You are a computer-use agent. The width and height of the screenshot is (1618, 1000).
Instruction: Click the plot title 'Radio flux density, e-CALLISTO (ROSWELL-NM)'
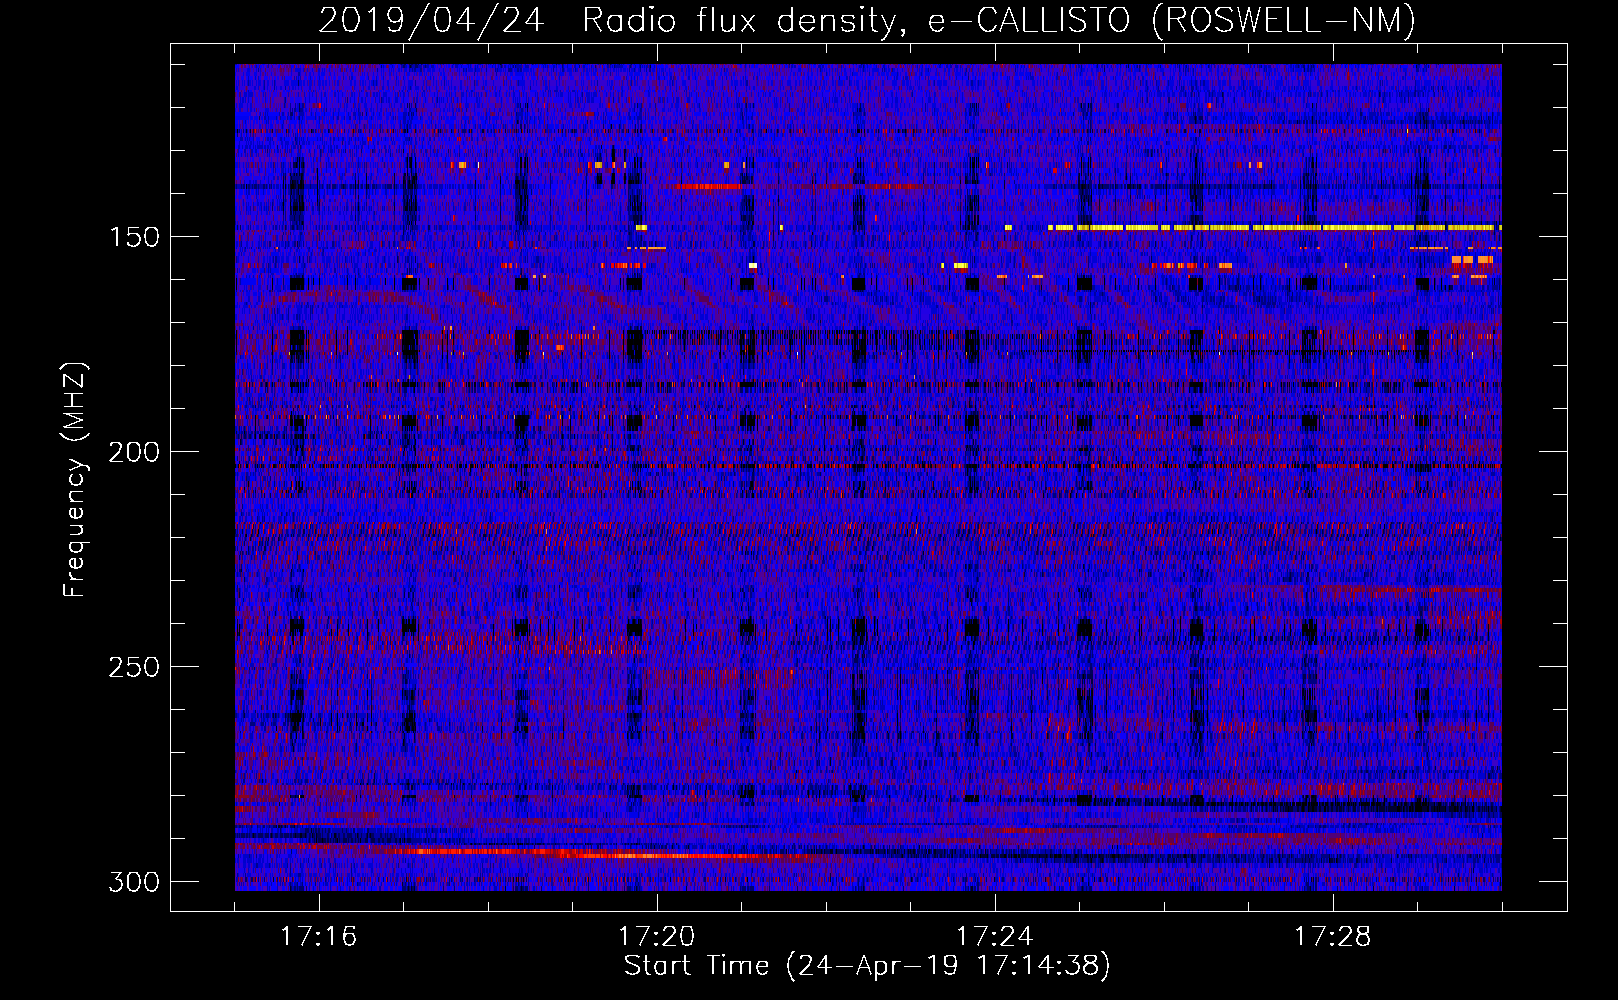999,20
